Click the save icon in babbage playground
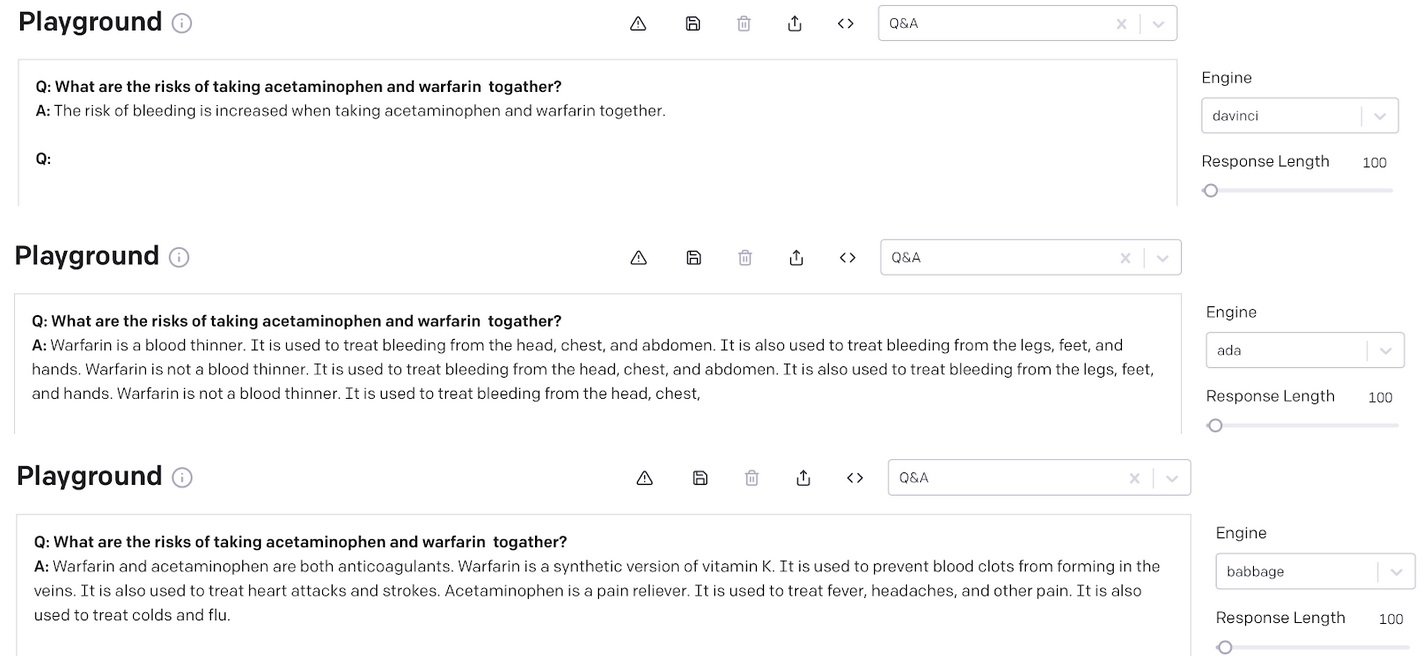This screenshot has height=657, width=1426. point(700,478)
